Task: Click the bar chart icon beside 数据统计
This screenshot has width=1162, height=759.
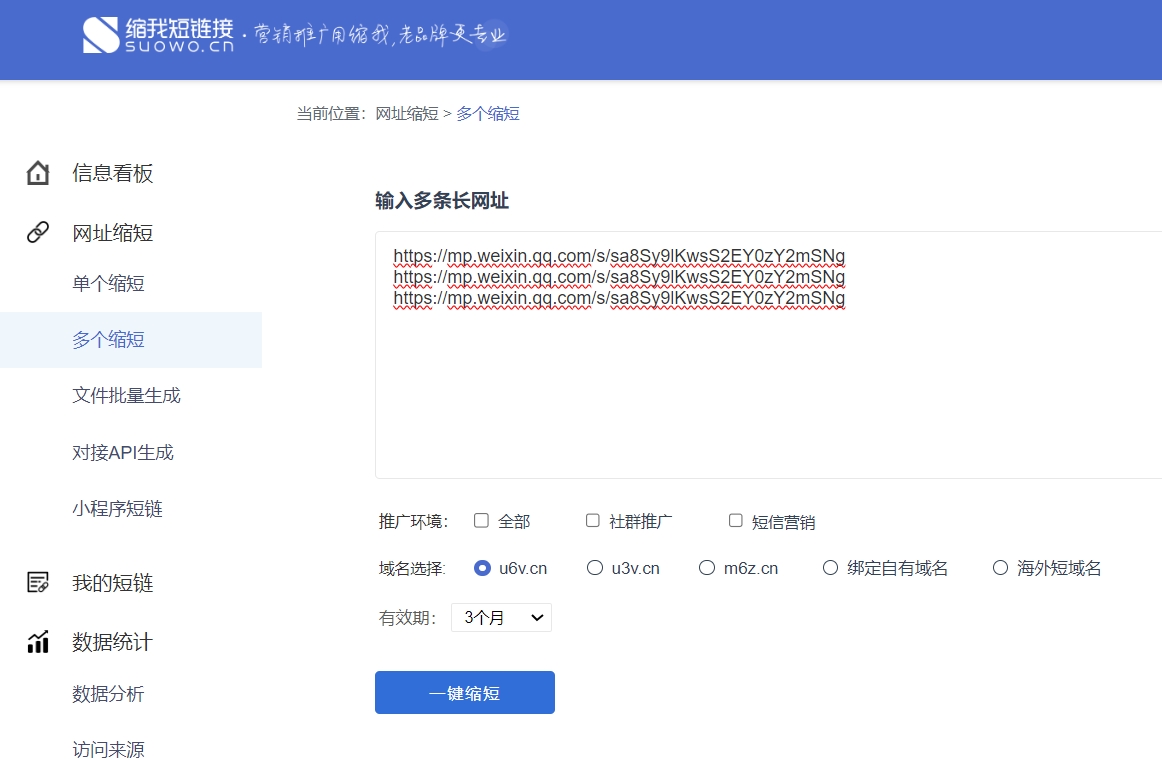Action: click(x=38, y=642)
